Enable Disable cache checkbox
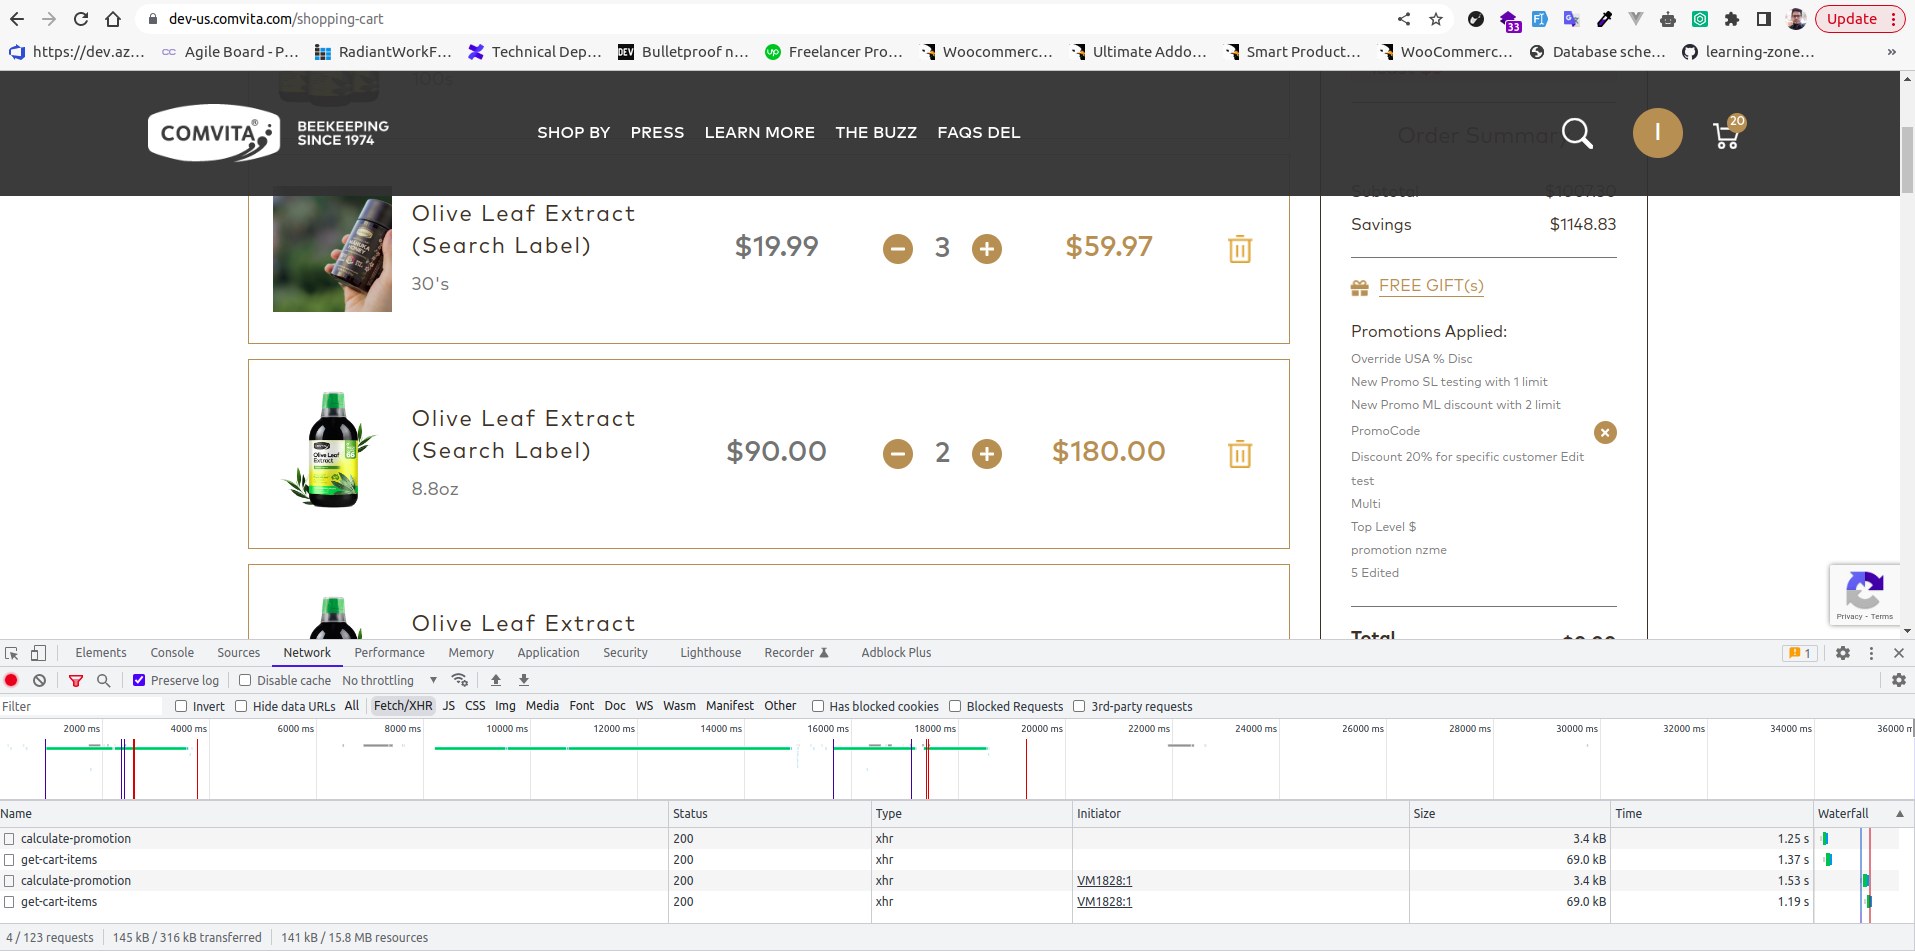This screenshot has height=951, width=1915. tap(245, 680)
